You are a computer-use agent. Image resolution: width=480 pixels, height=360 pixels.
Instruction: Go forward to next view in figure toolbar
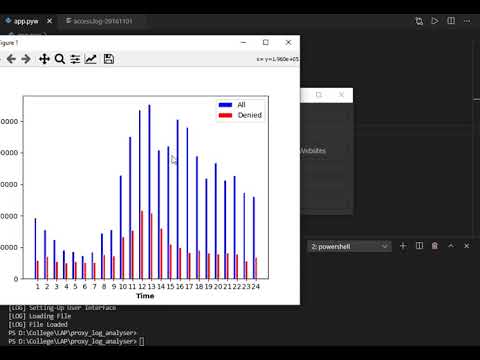[x=26, y=59]
